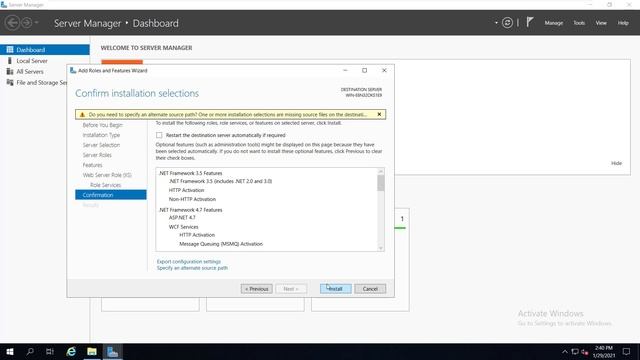This screenshot has width=640, height=360.
Task: Launch Internet Explorer from the taskbar
Action: [71, 351]
